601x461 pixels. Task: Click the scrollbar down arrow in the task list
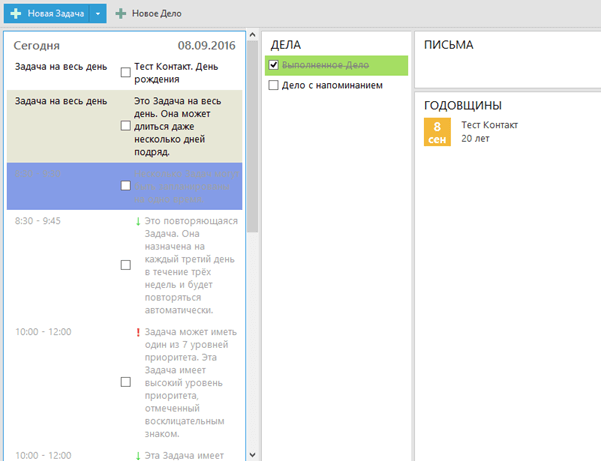pyautogui.click(x=252, y=455)
